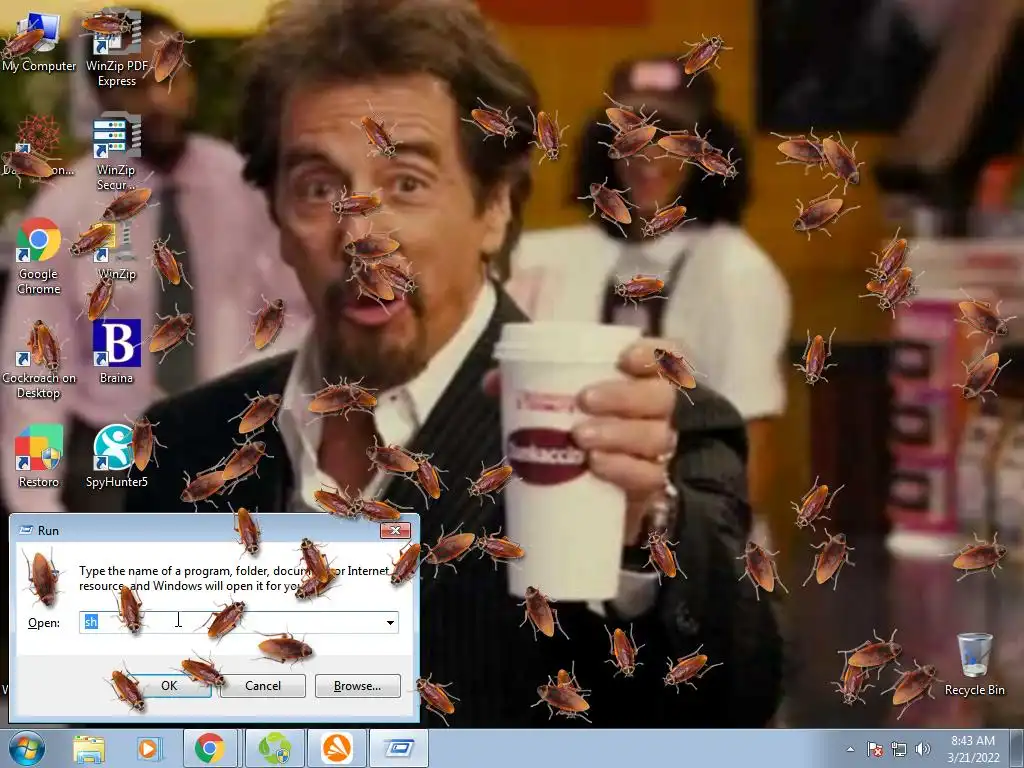Viewport: 1024px width, 768px height.
Task: Open the Windows Start menu
Action: click(27, 748)
